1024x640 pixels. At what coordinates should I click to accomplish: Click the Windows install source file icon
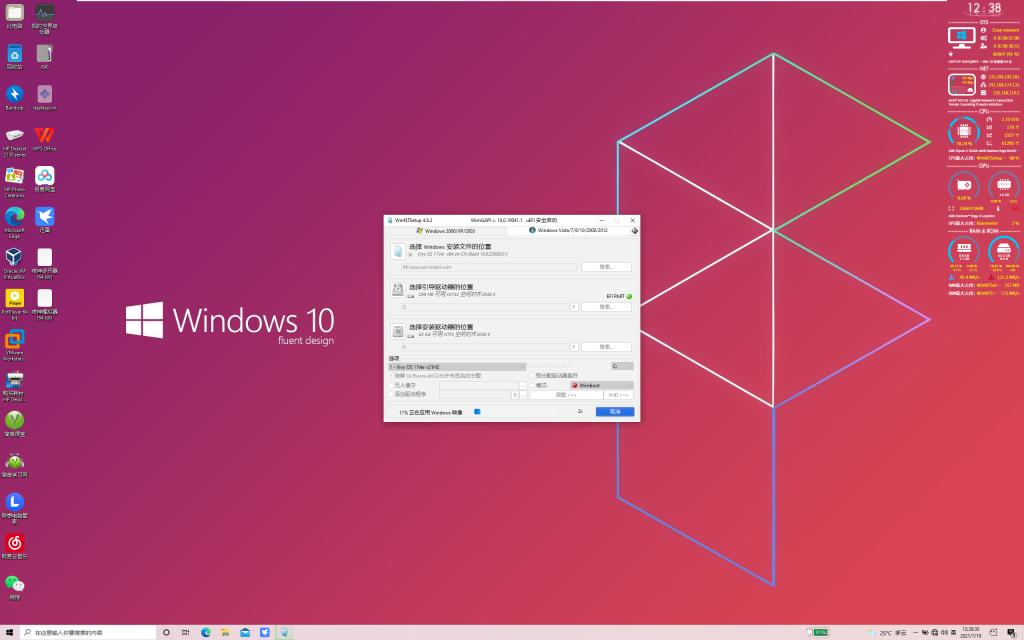[x=397, y=251]
